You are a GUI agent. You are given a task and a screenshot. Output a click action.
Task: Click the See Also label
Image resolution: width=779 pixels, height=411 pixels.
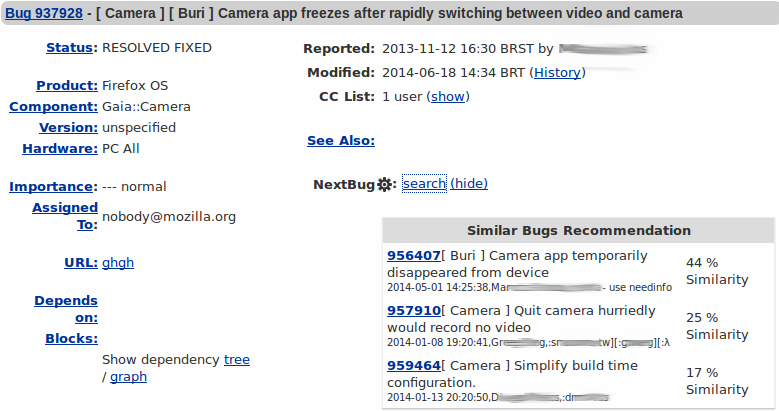[341, 141]
